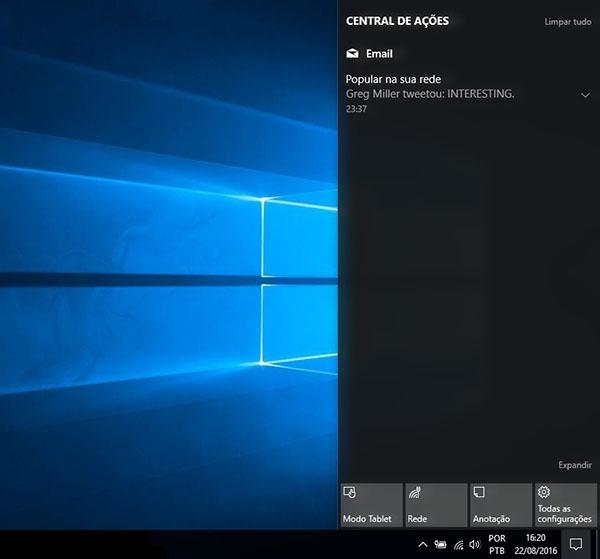Click the Action Center taskbar icon
Screen dimensions: 600x559
(576, 544)
